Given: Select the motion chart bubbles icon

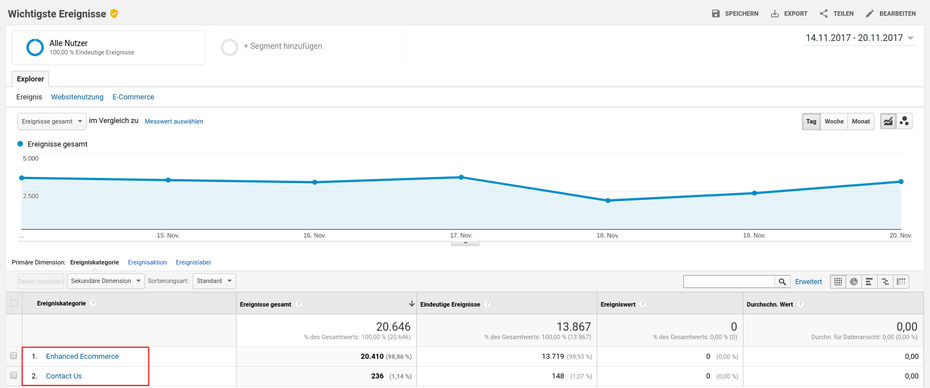Looking at the screenshot, I should [x=904, y=121].
